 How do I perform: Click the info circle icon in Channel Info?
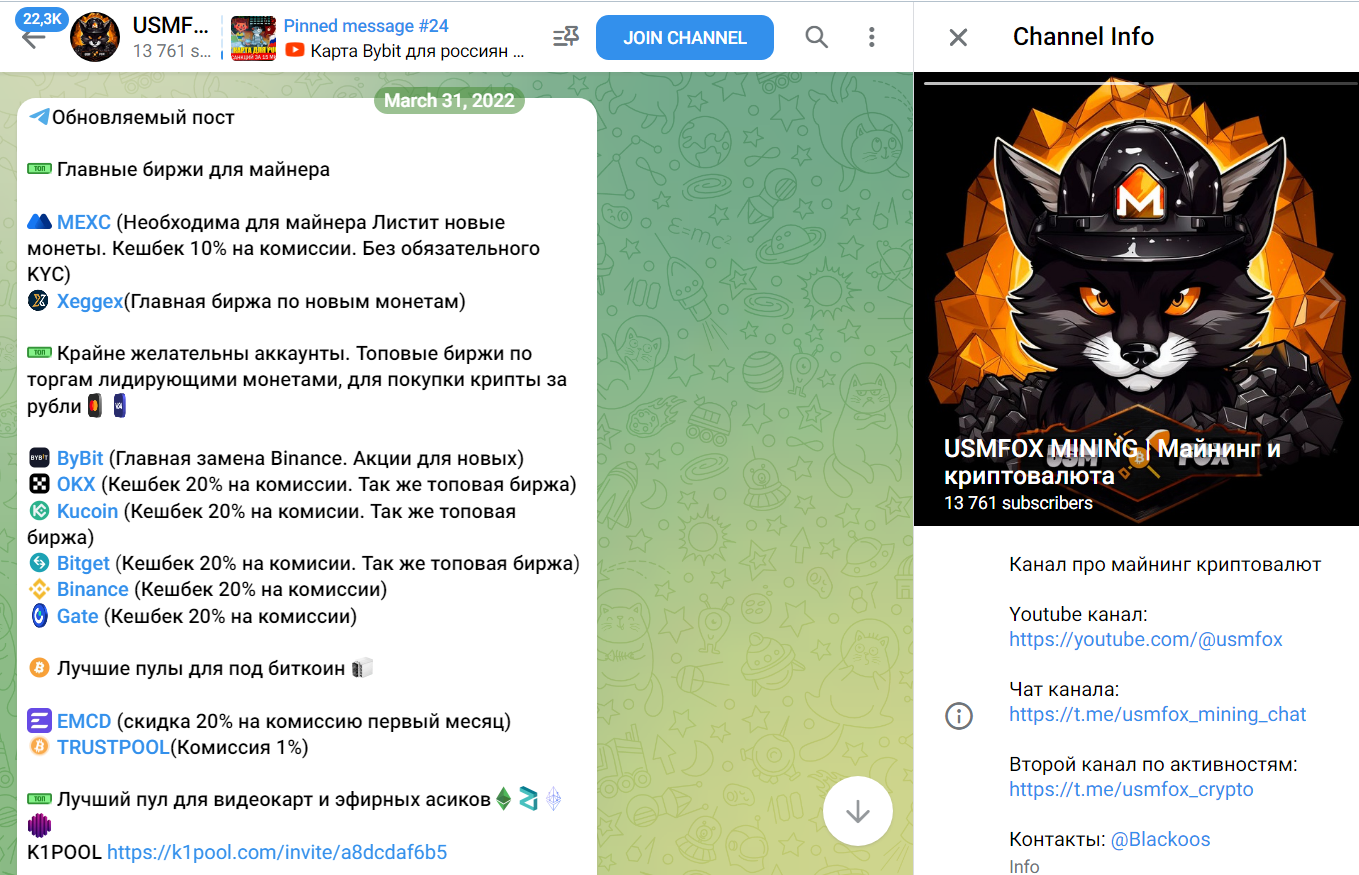tap(959, 716)
